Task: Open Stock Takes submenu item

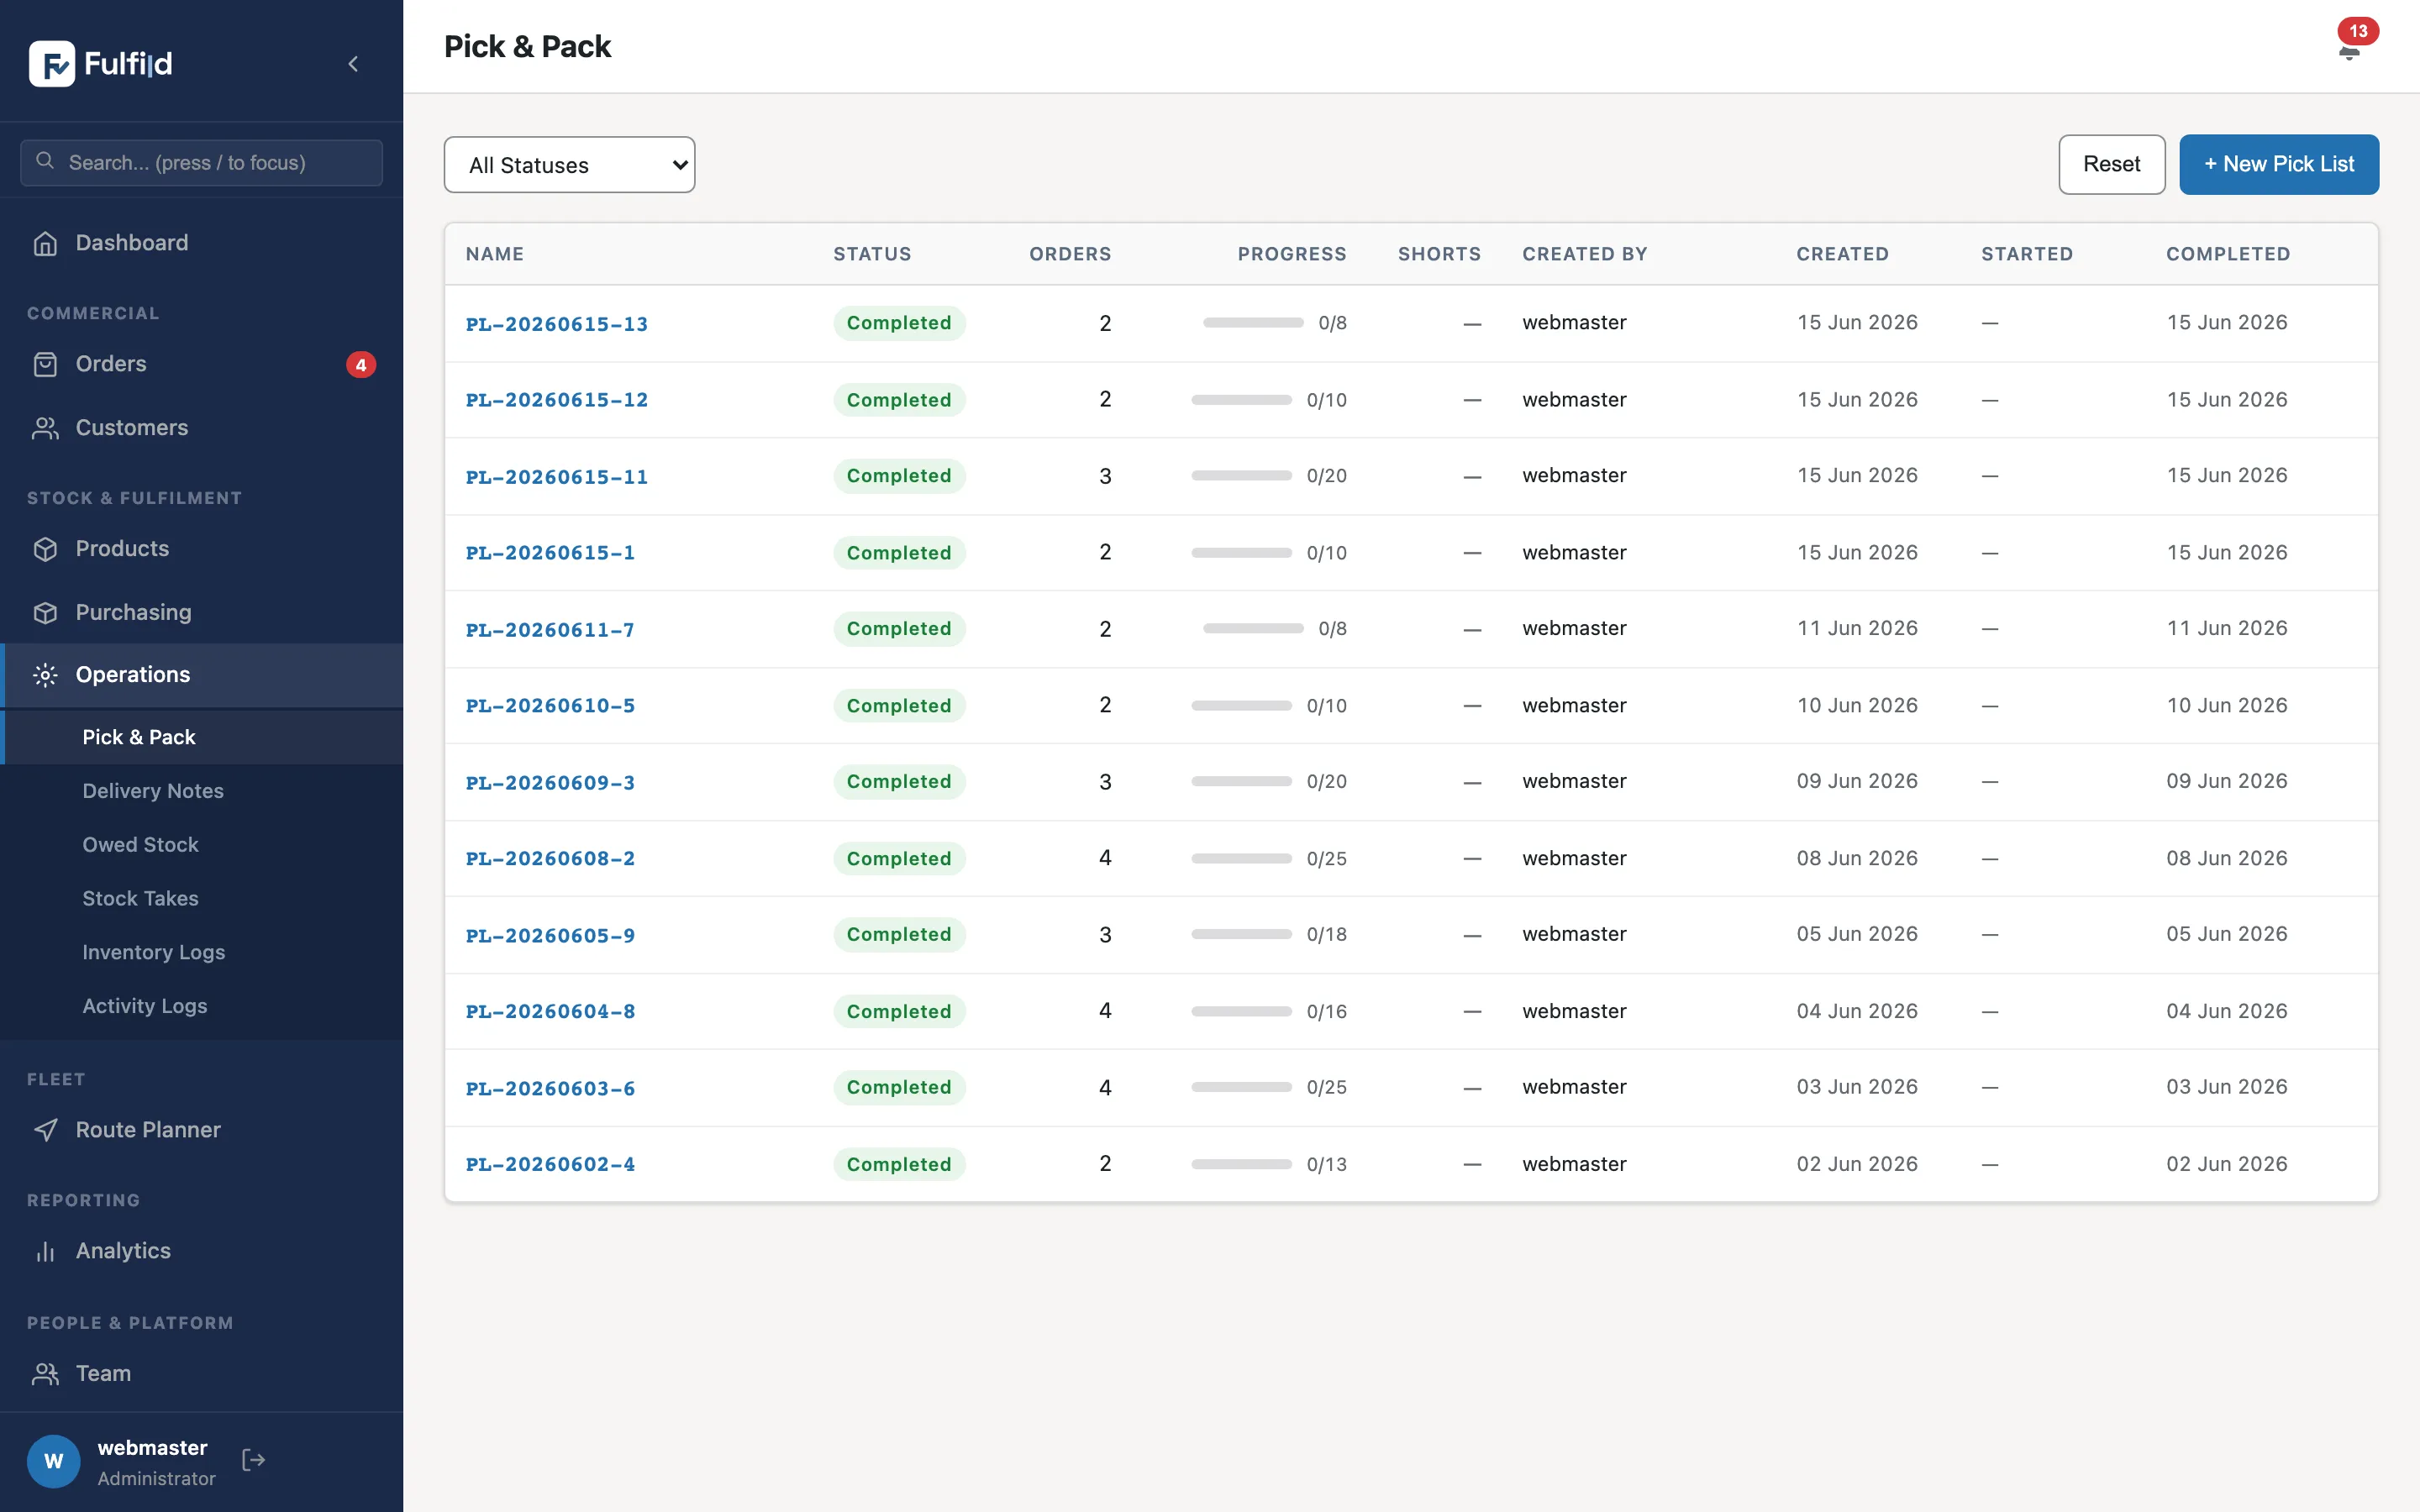Action: click(x=201, y=899)
